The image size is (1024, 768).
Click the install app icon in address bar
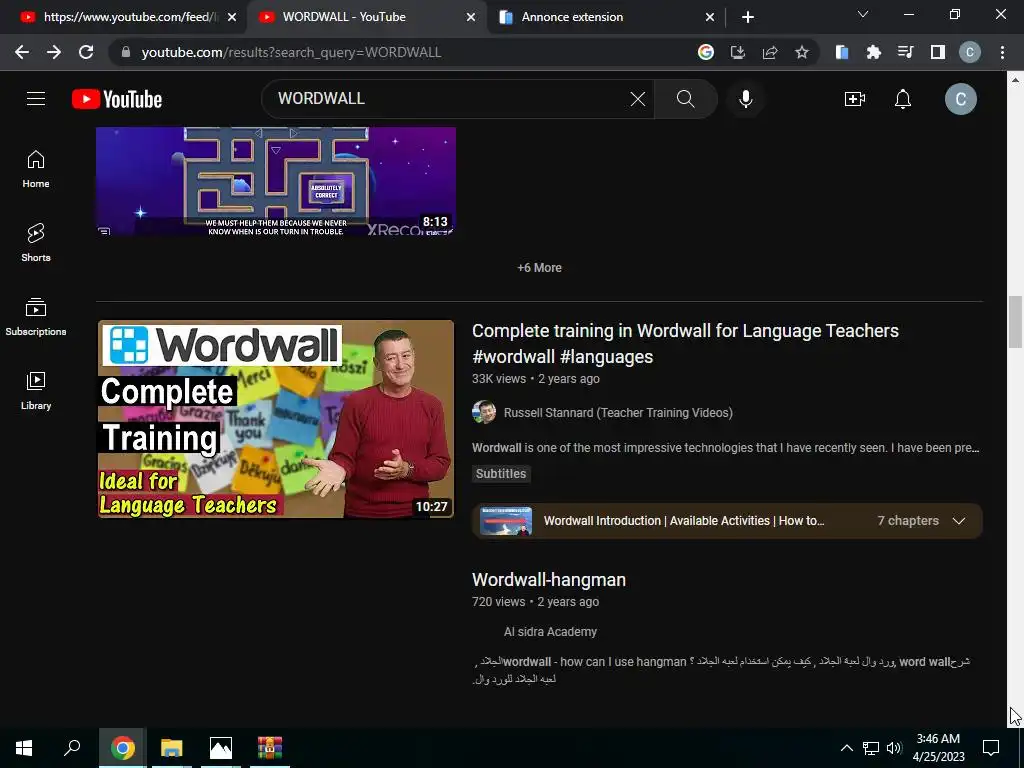pyautogui.click(x=737, y=52)
